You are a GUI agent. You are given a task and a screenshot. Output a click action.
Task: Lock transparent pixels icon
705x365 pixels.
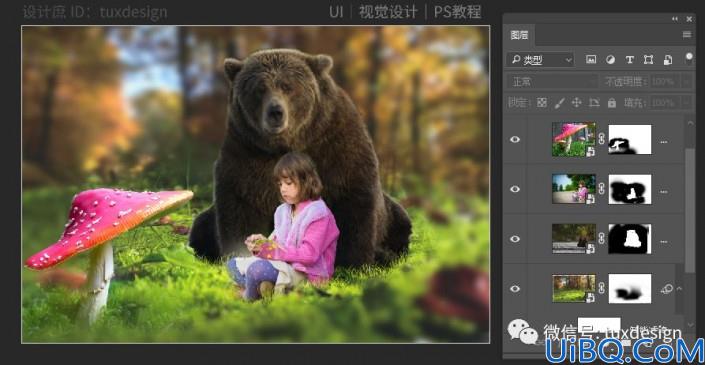coord(542,103)
